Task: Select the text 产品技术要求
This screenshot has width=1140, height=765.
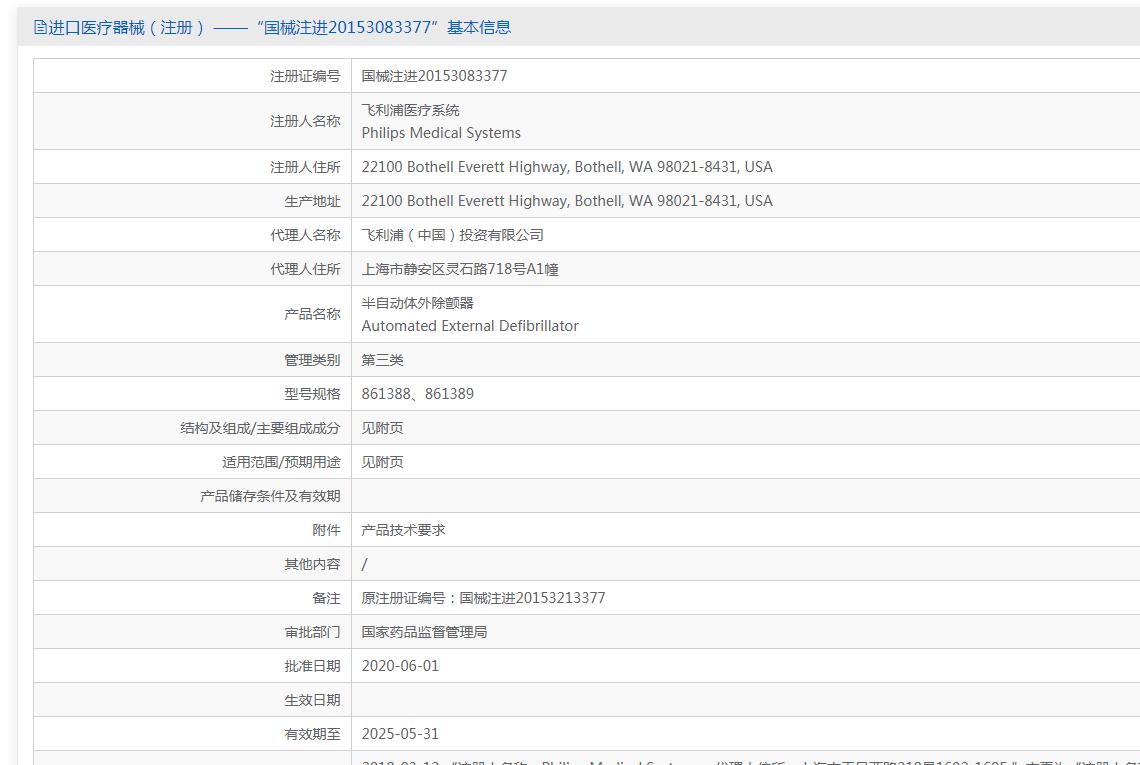Action: coord(404,530)
